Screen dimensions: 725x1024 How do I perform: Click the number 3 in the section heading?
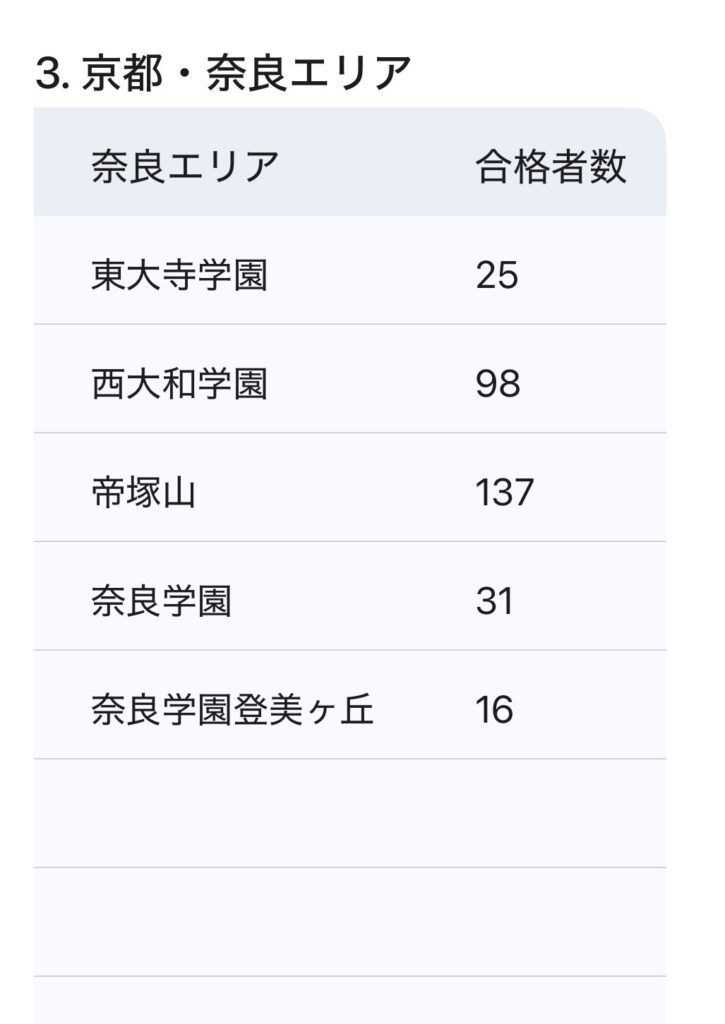(46, 74)
